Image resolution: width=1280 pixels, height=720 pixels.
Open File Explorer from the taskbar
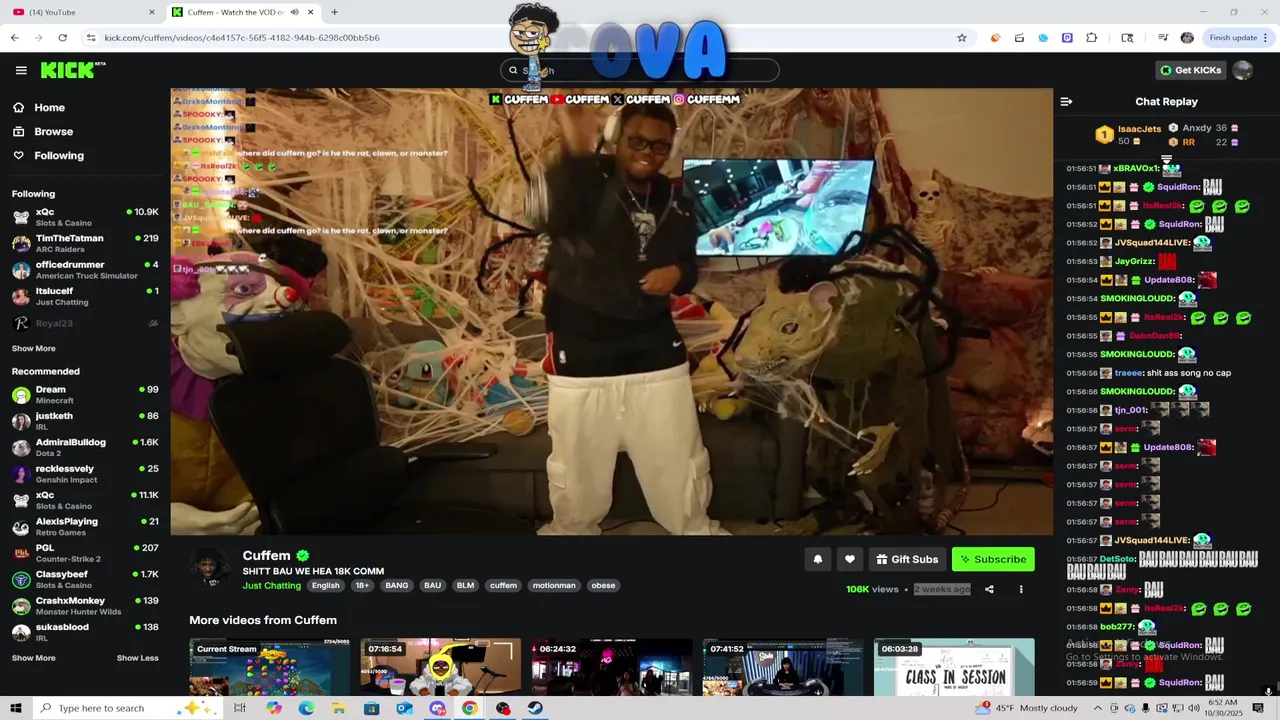pyautogui.click(x=339, y=708)
